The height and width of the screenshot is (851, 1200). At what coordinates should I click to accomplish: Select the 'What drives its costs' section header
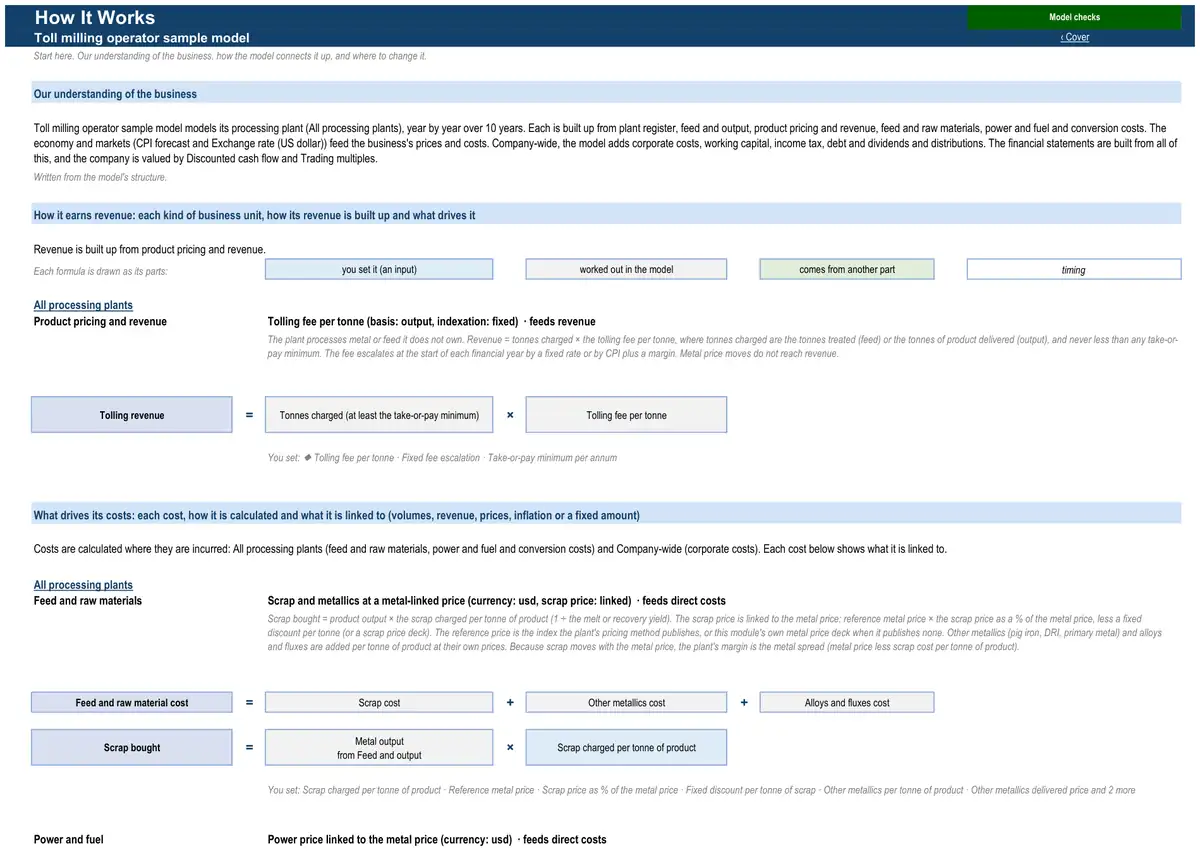[606, 515]
